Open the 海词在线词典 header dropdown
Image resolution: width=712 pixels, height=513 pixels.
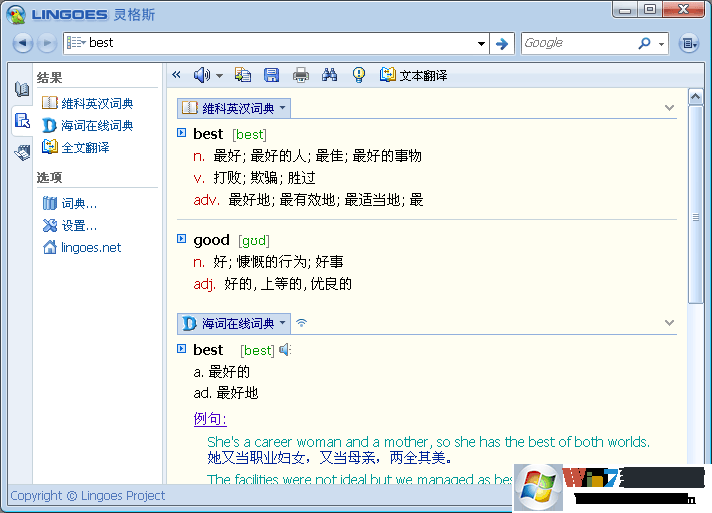[283, 323]
